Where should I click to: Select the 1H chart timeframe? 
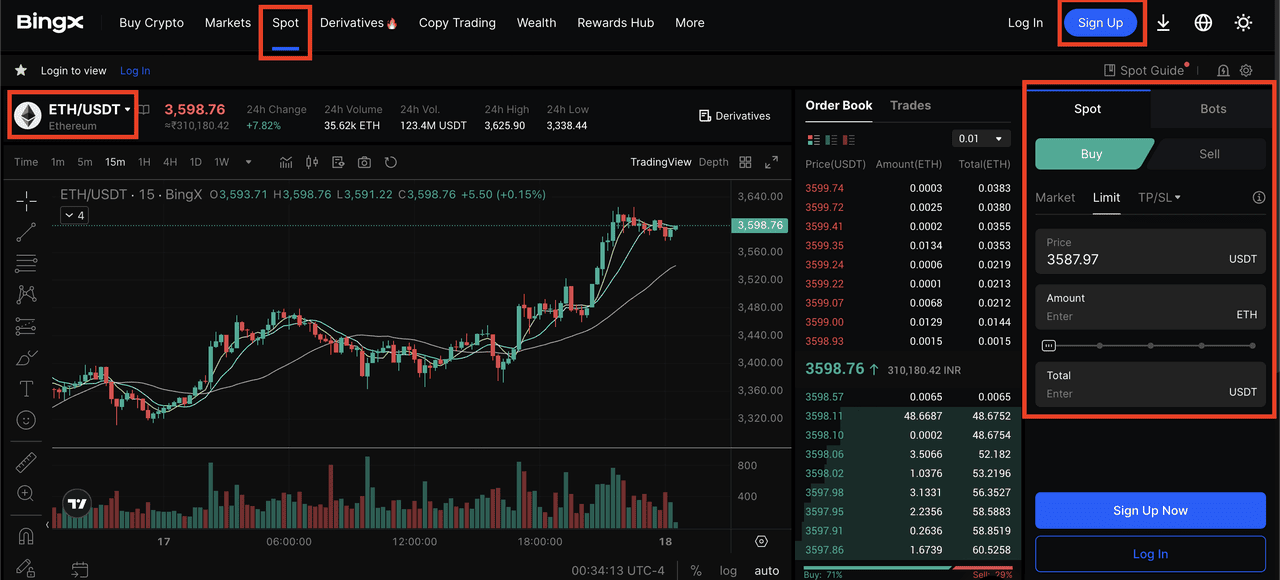tap(145, 162)
